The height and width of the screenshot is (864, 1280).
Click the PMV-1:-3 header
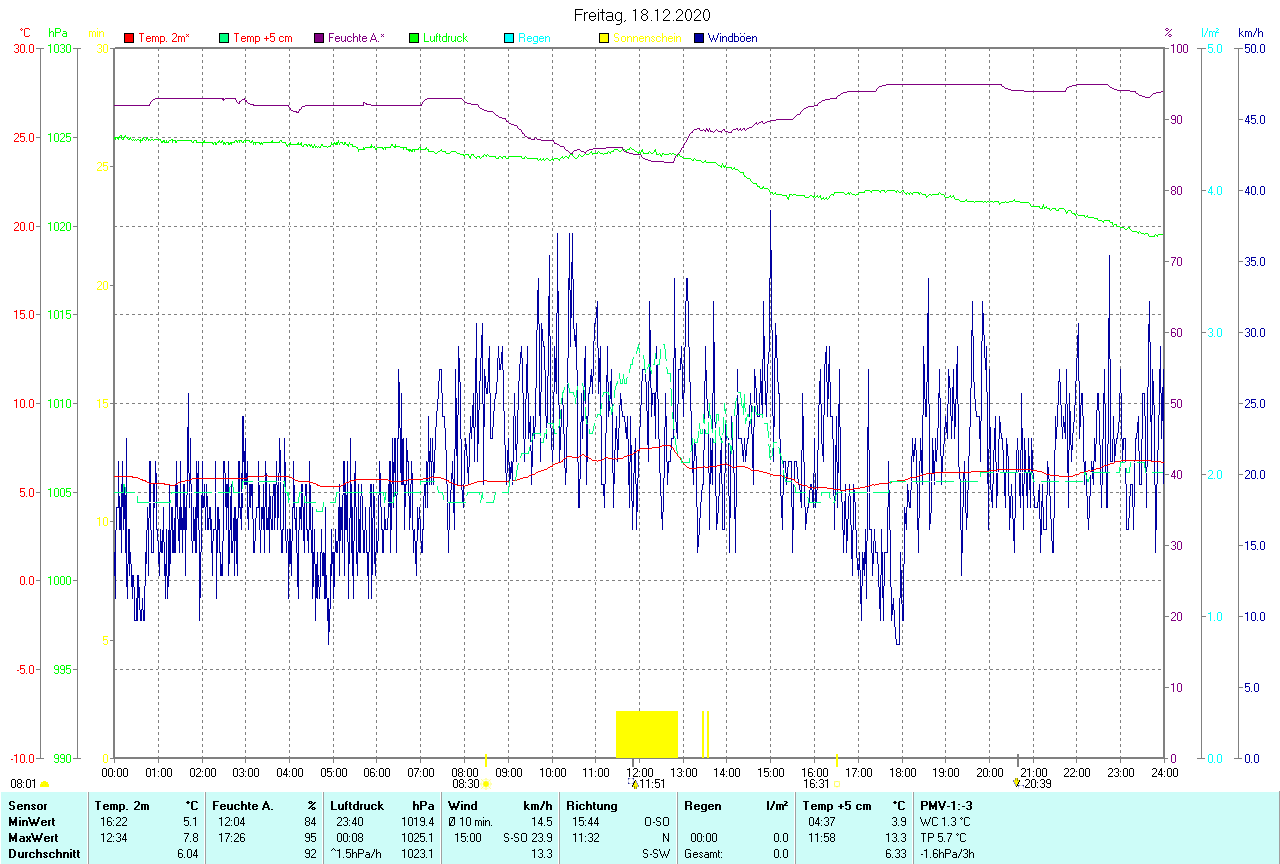[946, 806]
